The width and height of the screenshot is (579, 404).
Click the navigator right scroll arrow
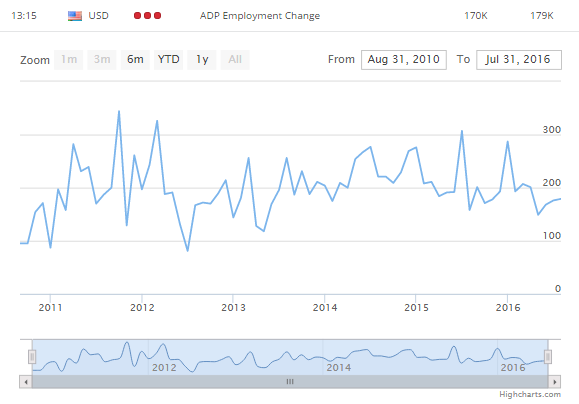555,381
